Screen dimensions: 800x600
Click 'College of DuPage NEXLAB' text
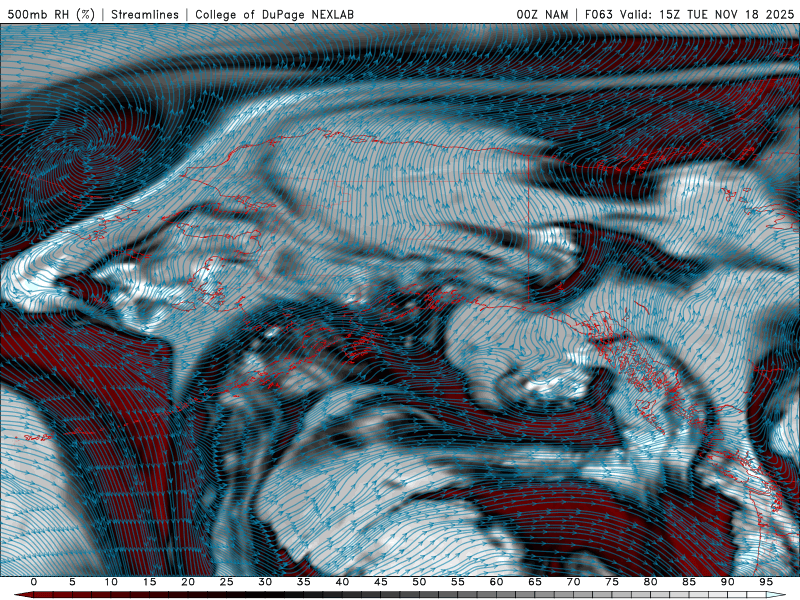pos(274,14)
